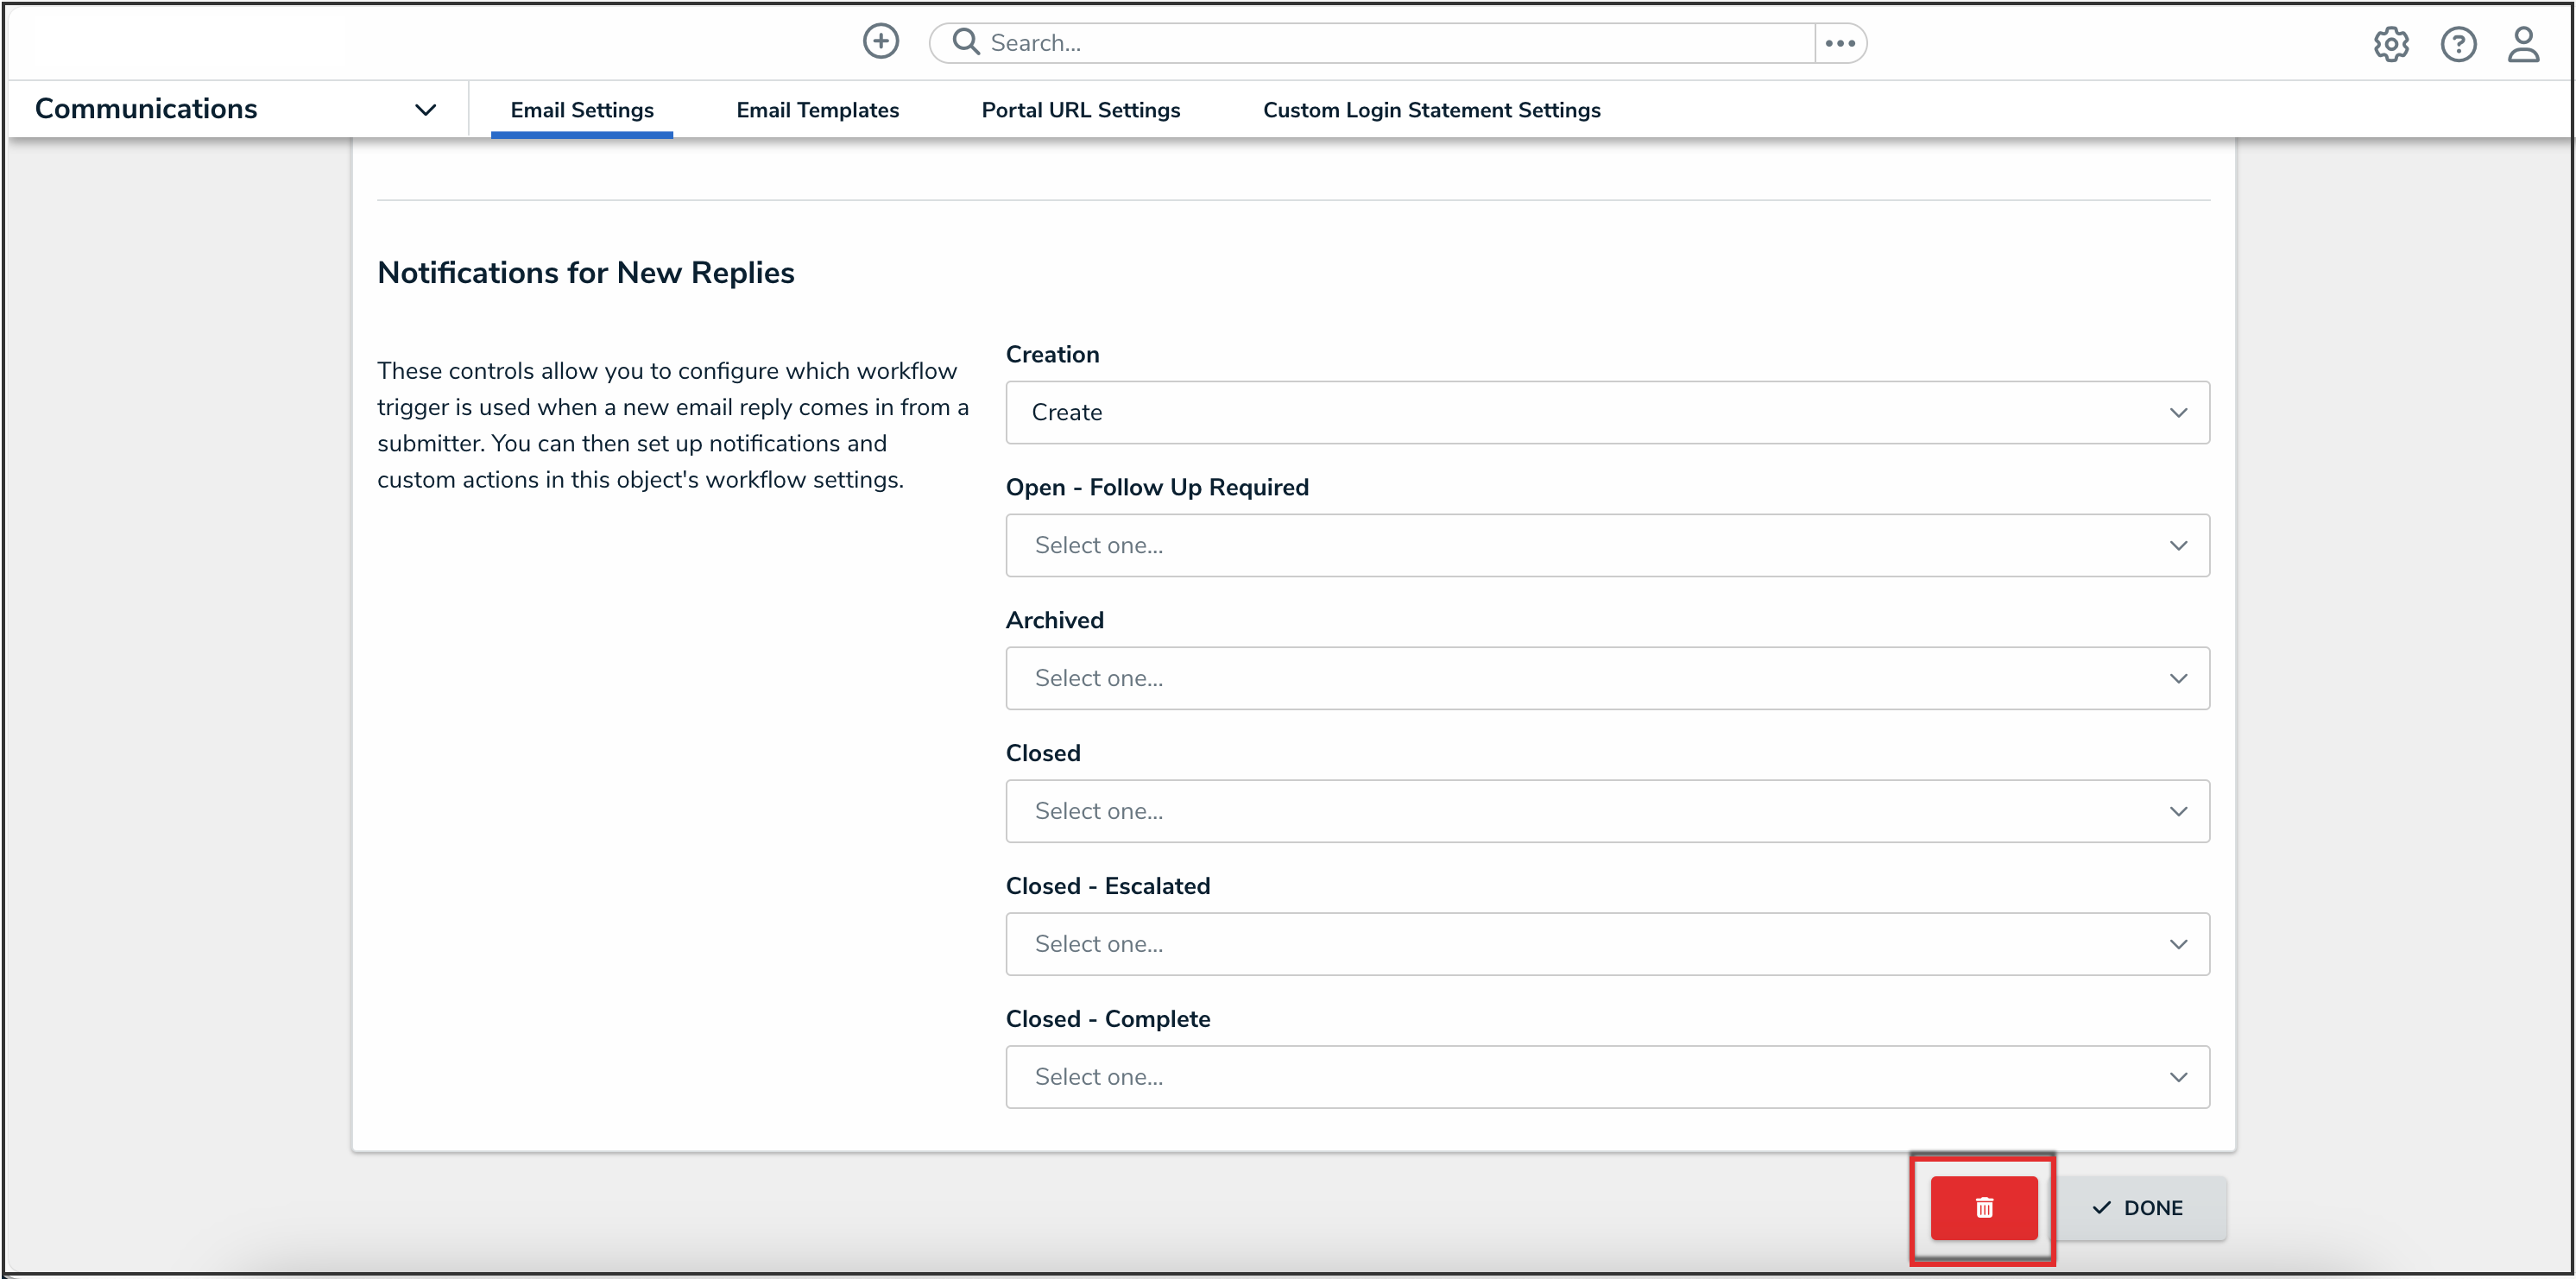
Task: Click the red trash delete button
Action: point(1983,1207)
